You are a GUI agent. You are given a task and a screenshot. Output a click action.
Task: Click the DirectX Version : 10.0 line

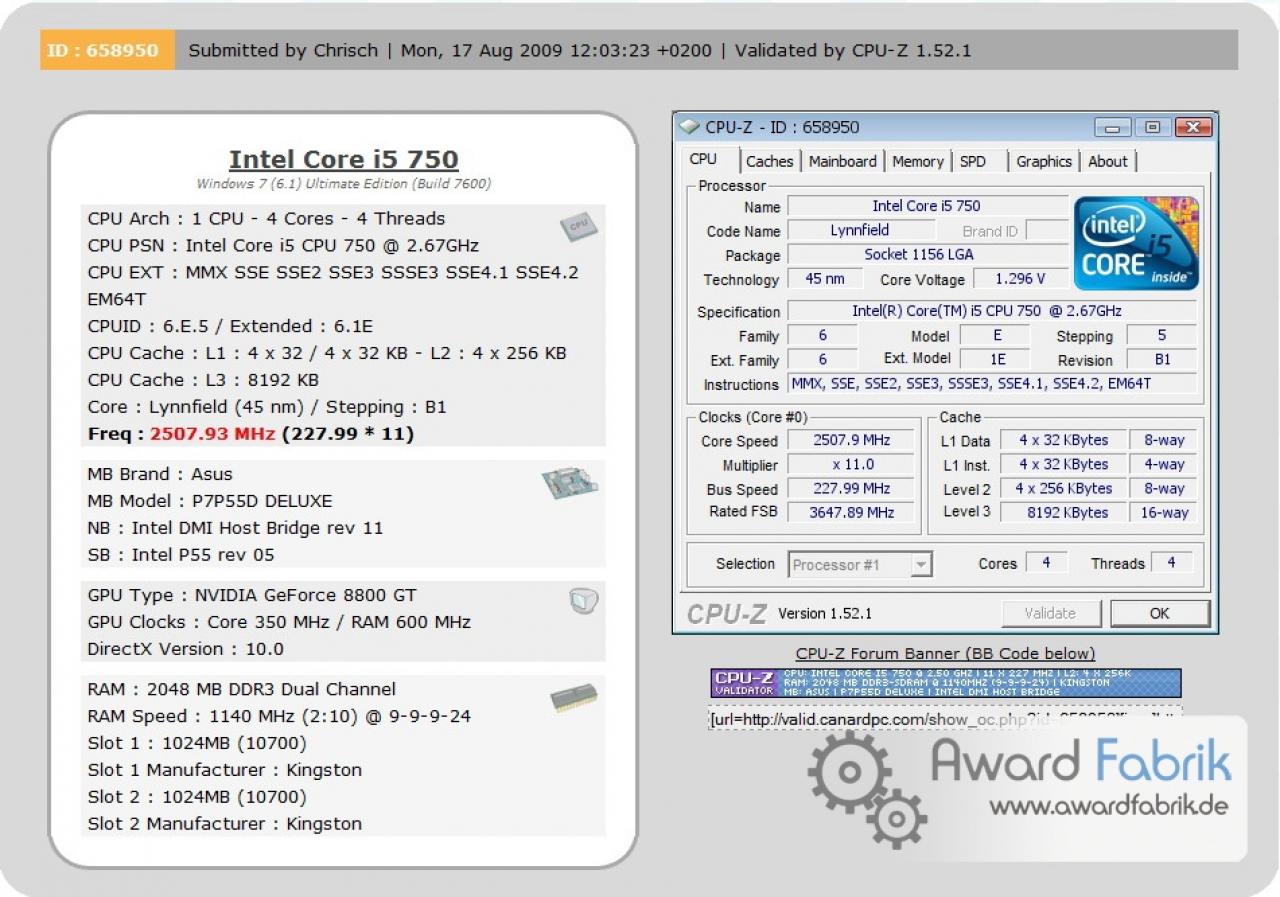pyautogui.click(x=186, y=649)
